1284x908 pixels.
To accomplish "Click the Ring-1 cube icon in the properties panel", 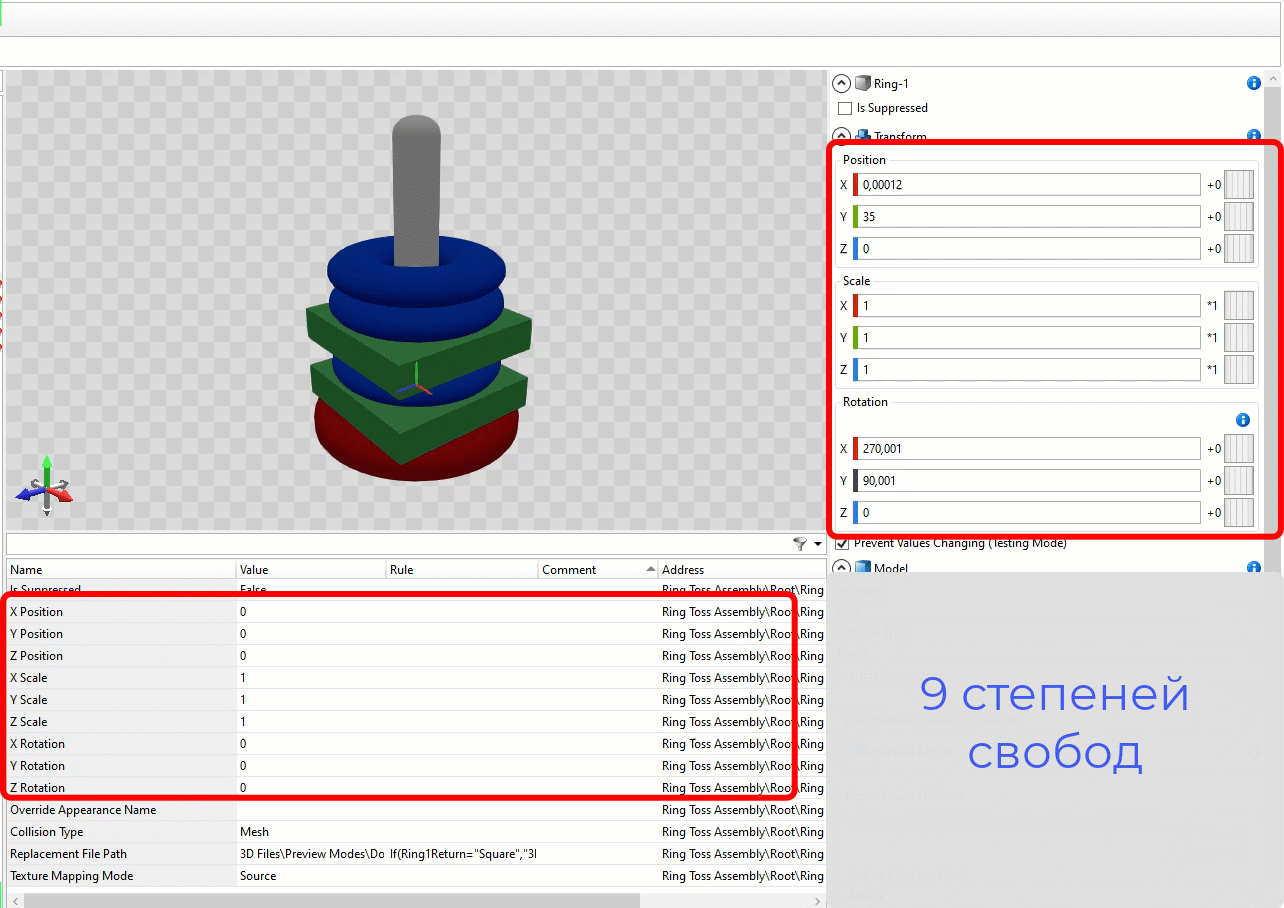I will pos(863,83).
